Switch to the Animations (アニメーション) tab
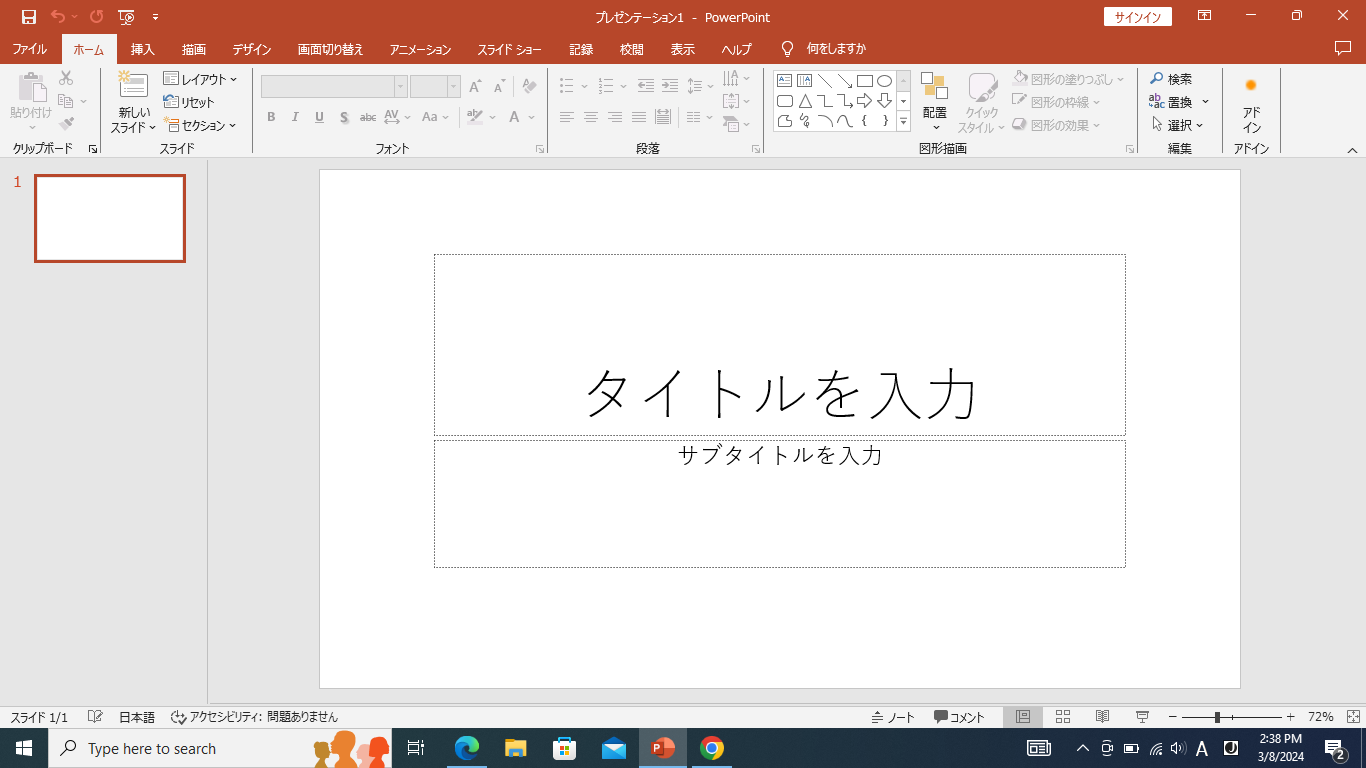 420,49
